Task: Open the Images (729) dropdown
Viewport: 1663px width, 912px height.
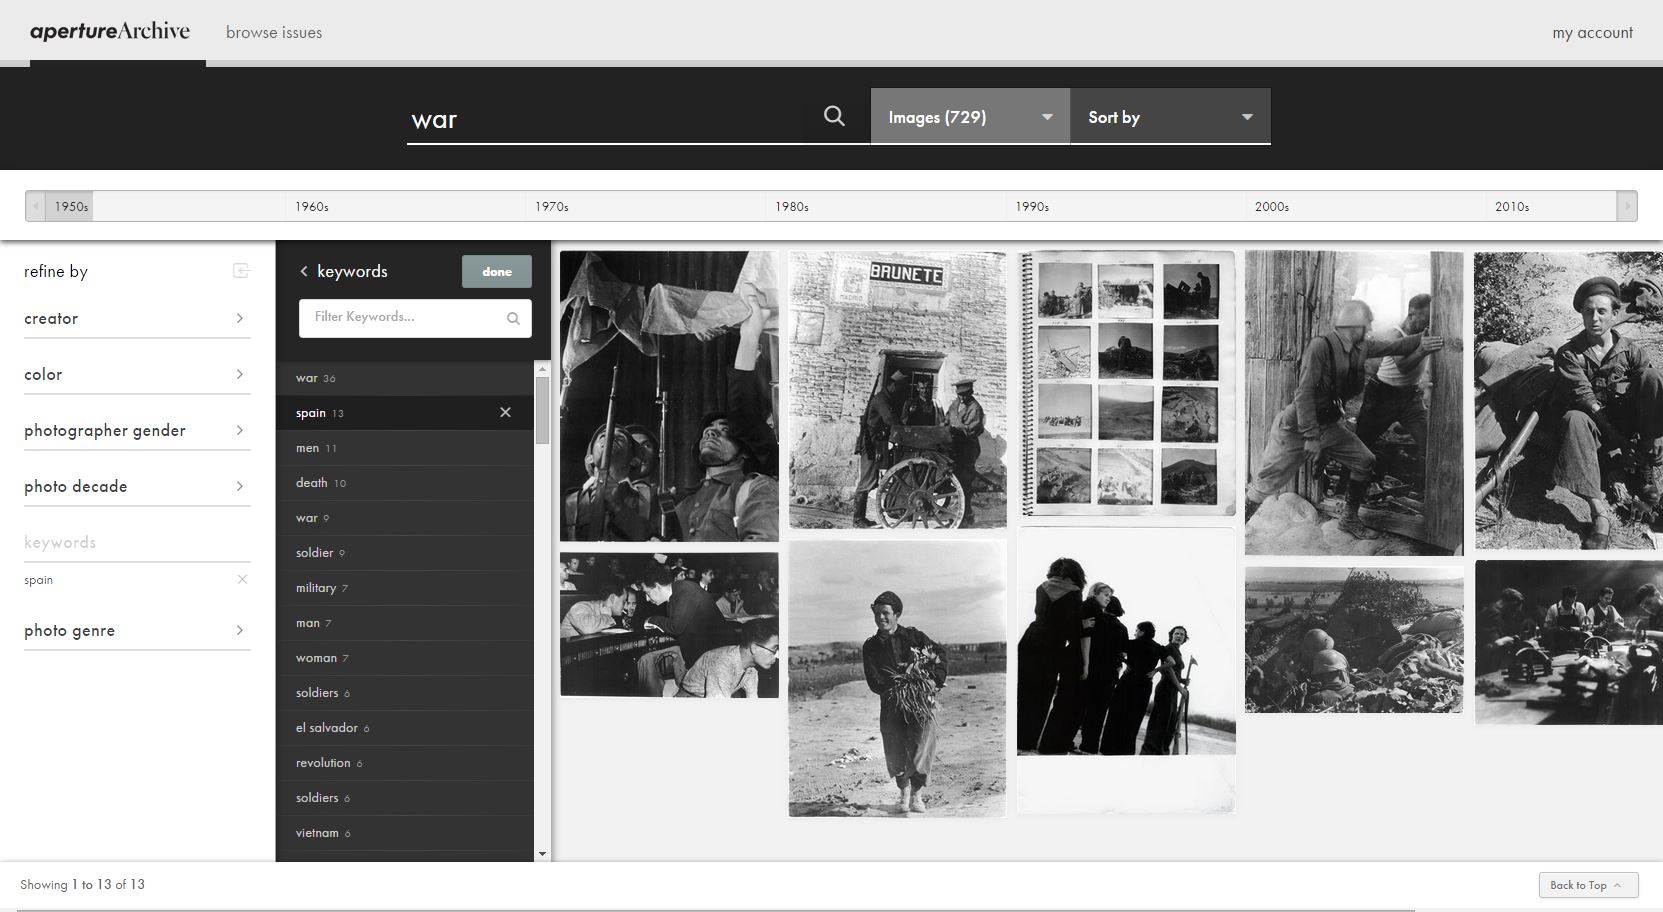Action: coord(969,117)
